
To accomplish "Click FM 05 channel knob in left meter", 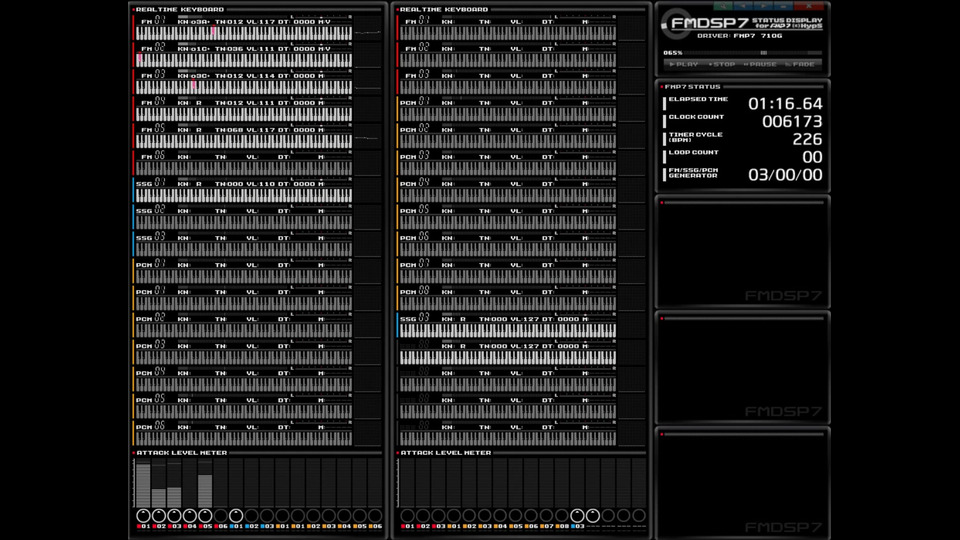I will click(x=205, y=516).
